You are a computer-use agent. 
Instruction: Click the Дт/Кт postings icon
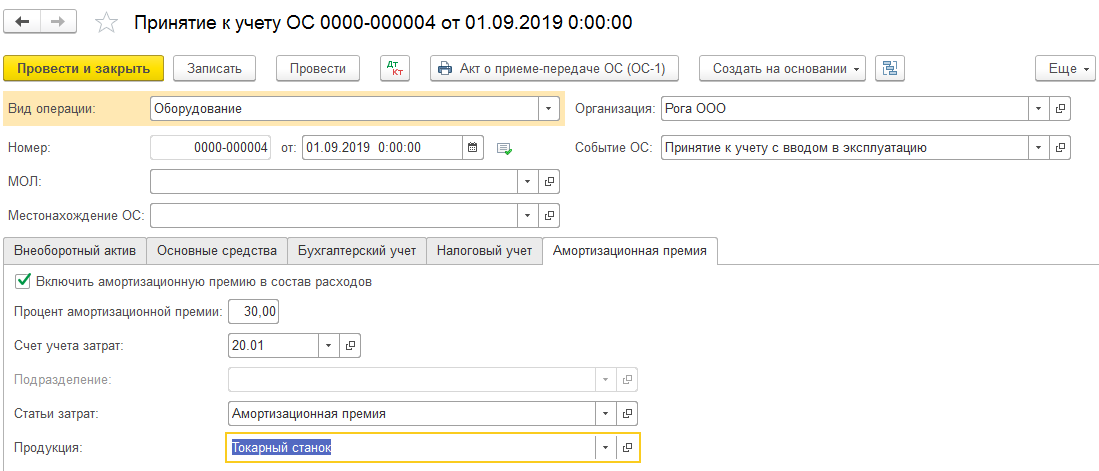[x=396, y=68]
